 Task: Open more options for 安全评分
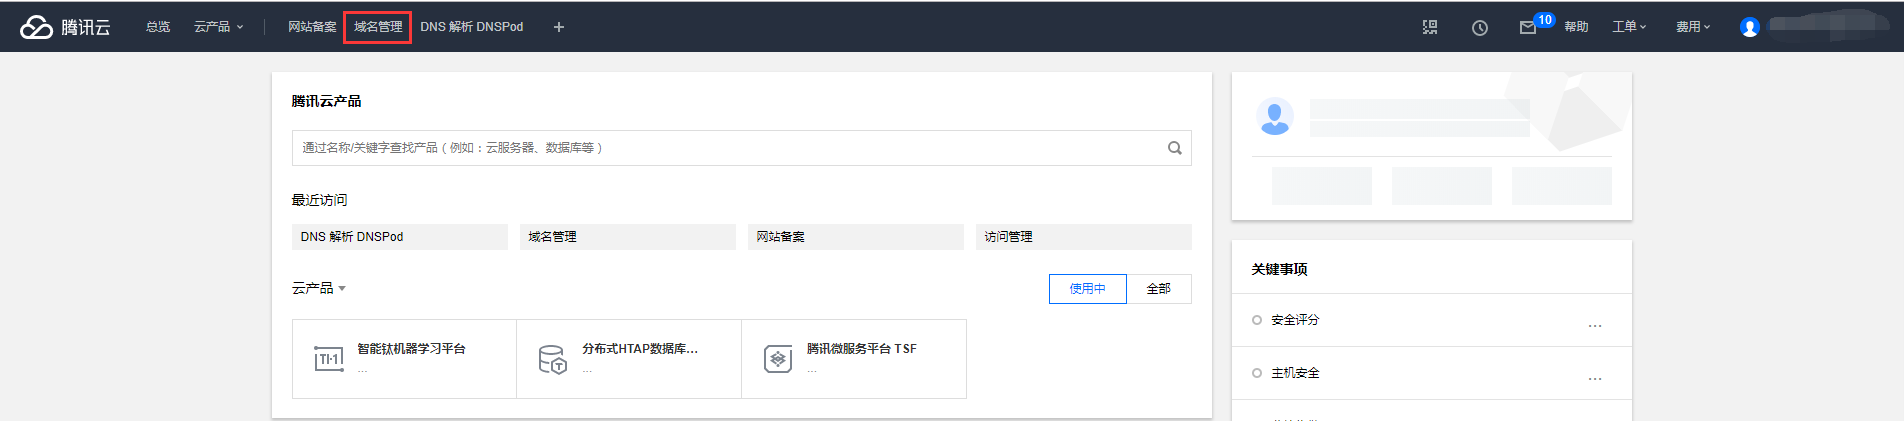1595,325
